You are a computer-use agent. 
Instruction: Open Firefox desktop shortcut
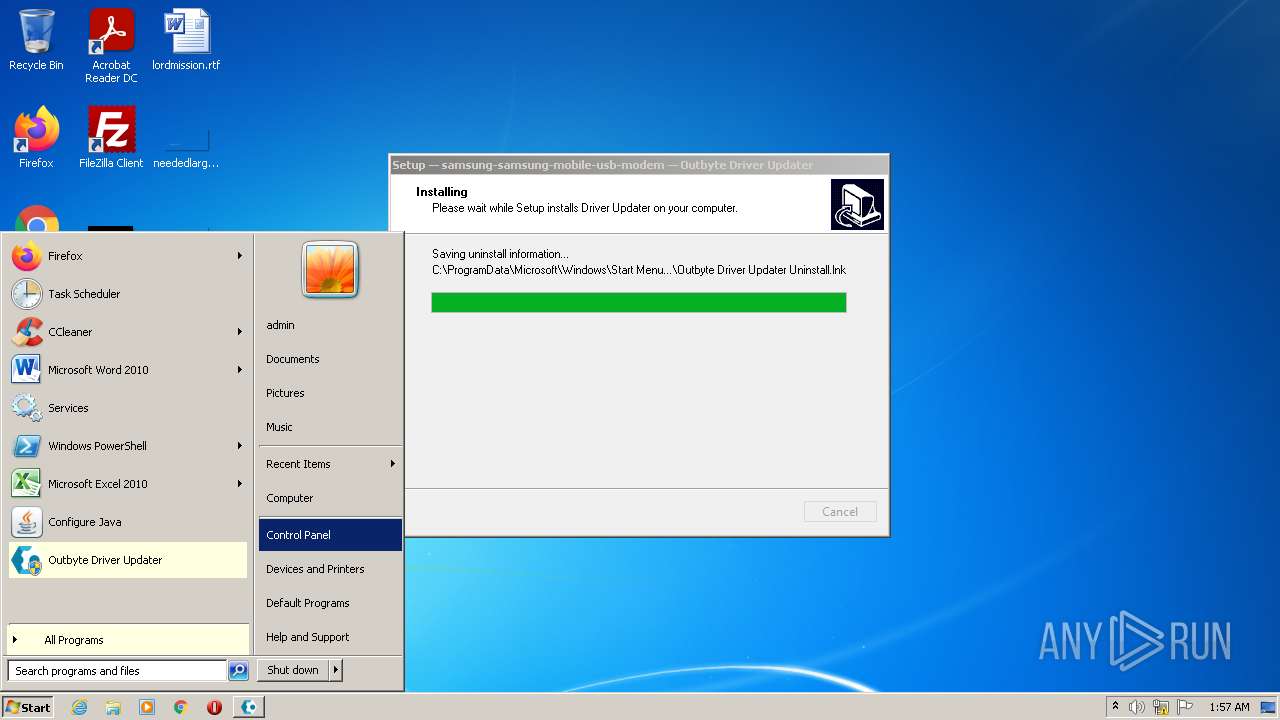tap(36, 138)
